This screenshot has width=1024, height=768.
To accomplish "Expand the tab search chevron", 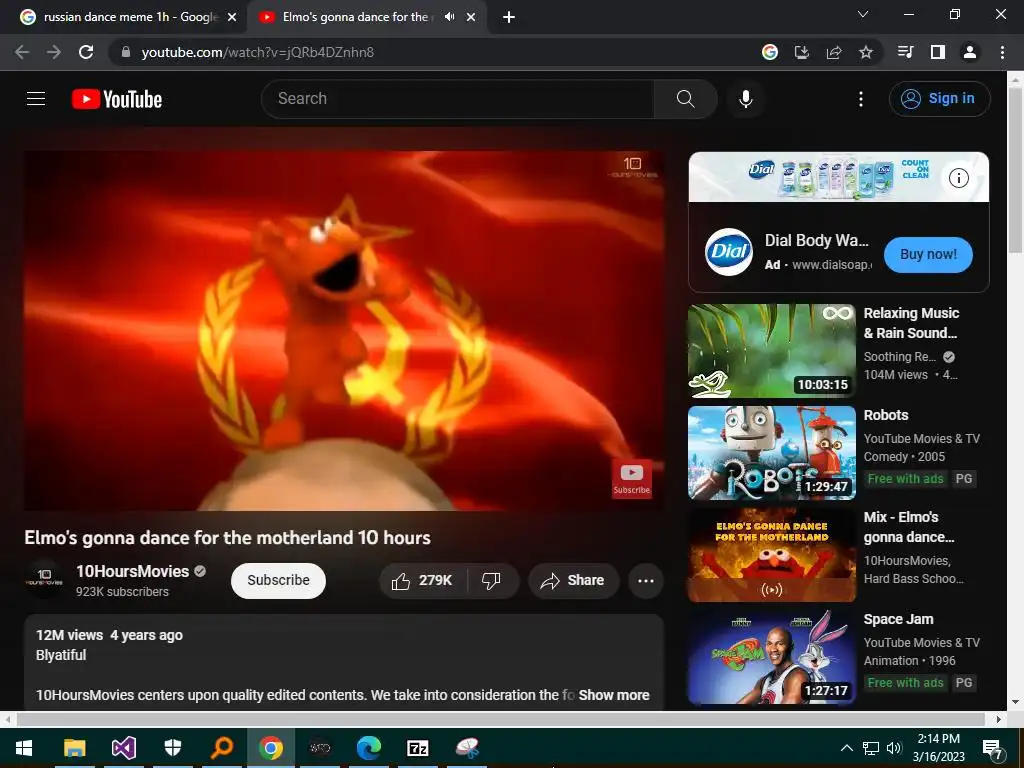I will coord(863,14).
